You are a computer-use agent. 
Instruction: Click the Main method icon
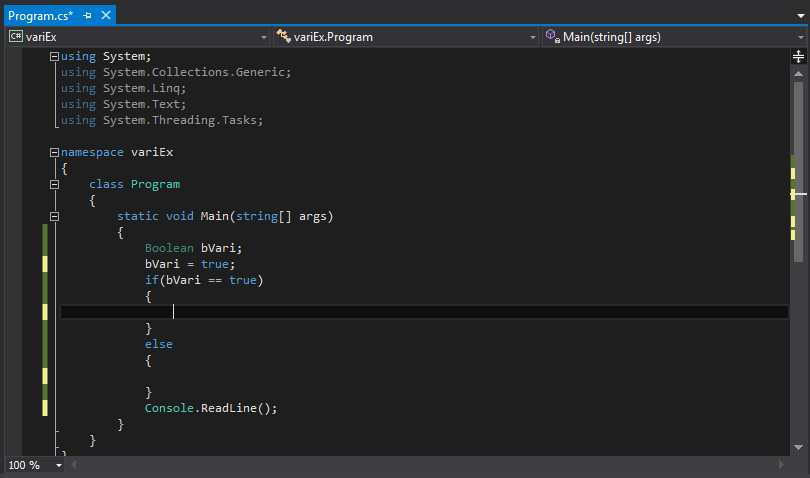coord(553,36)
